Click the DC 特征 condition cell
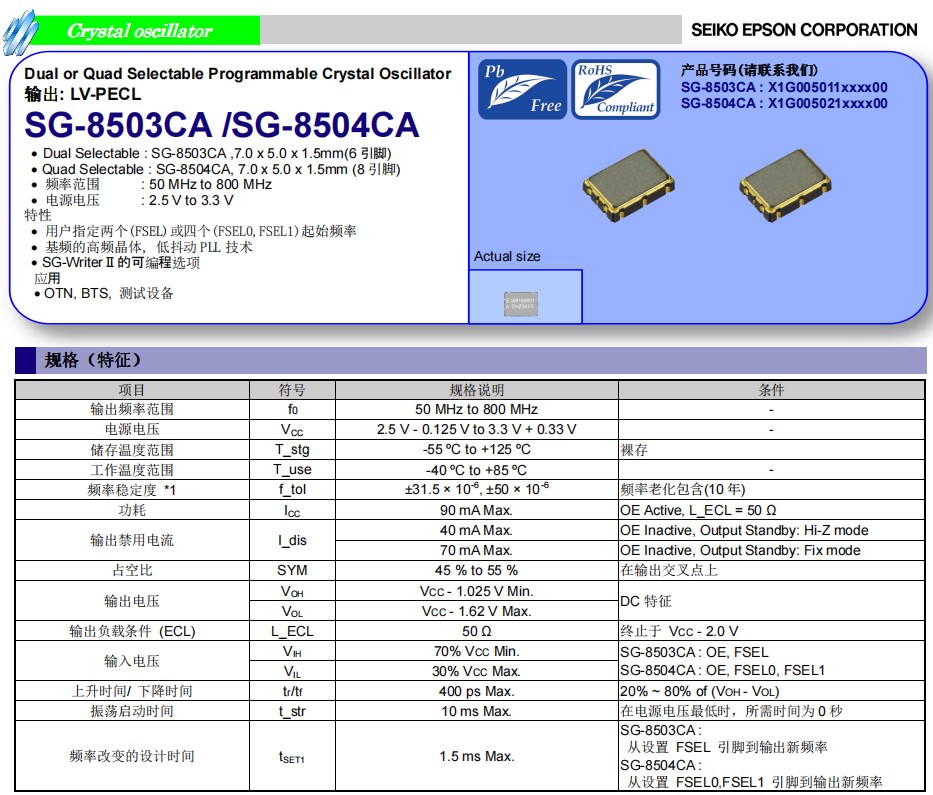Screen dimensions: 933x795 771,601
